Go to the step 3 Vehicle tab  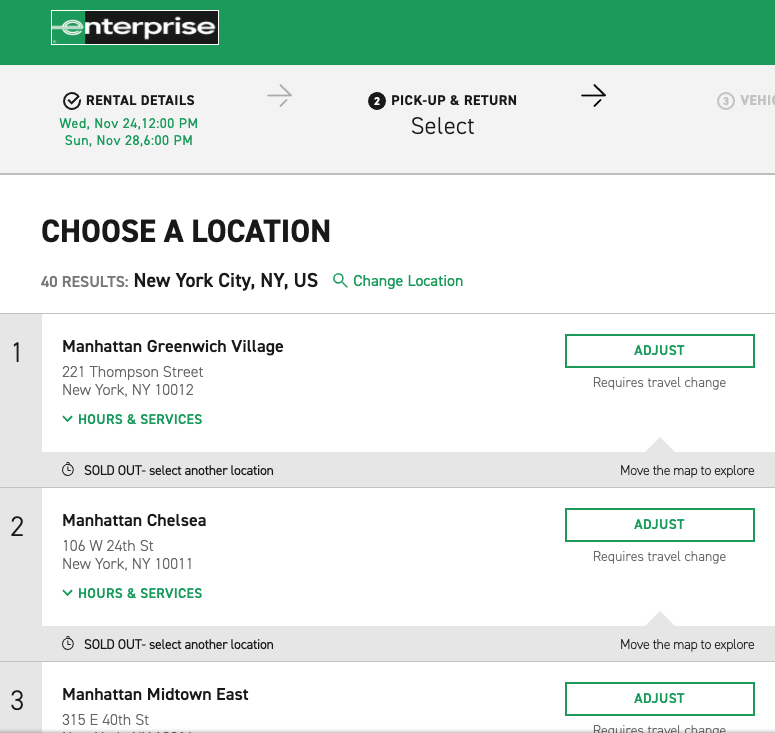pyautogui.click(x=745, y=101)
